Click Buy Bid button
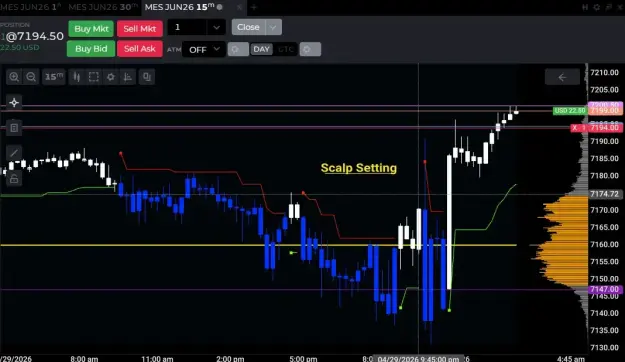The image size is (625, 362). (91, 49)
